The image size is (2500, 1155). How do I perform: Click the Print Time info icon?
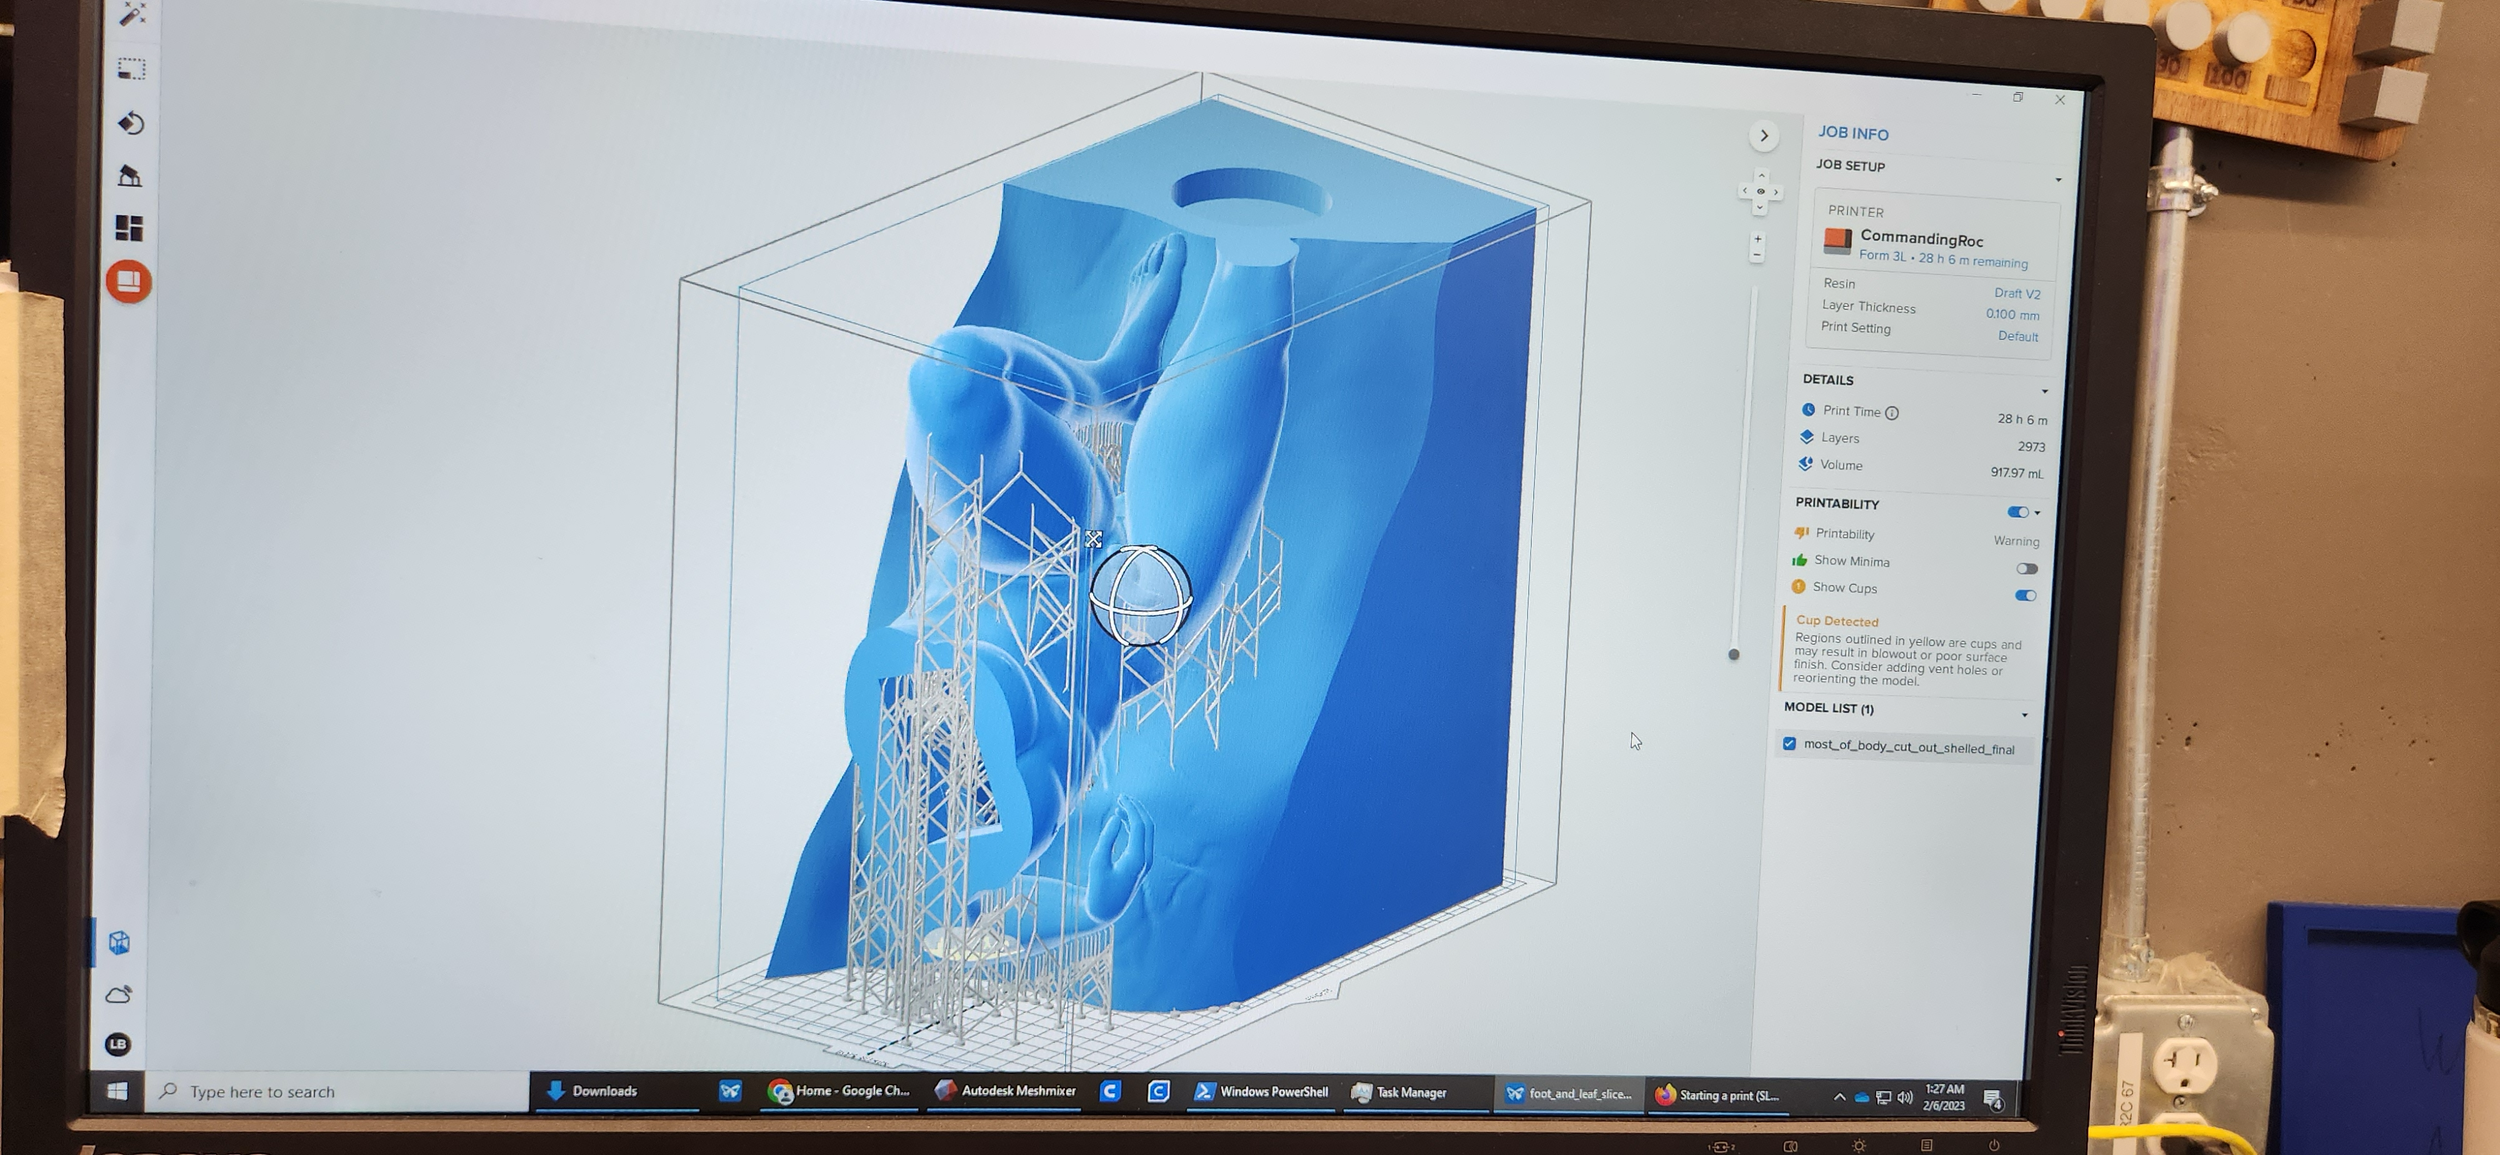tap(1892, 413)
